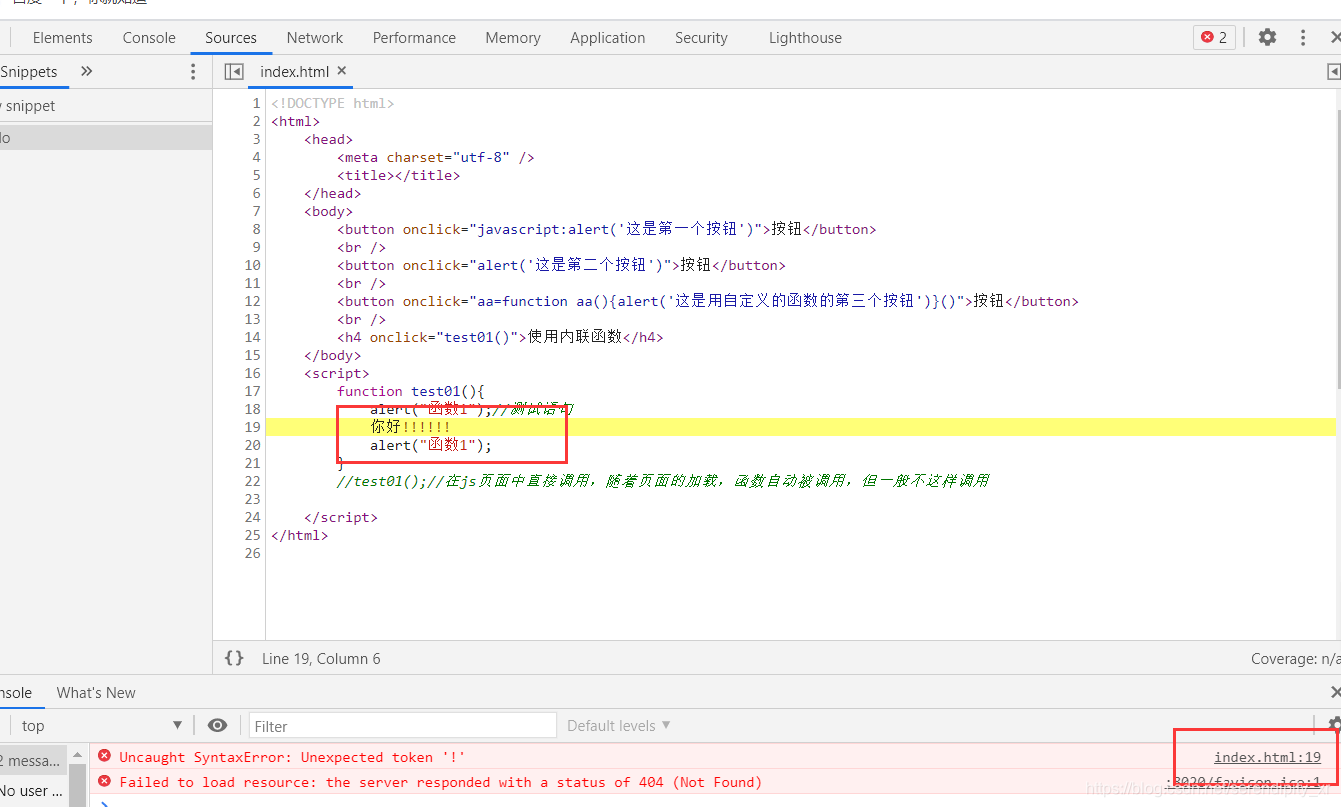
Task: Click the Coverage status text
Action: (x=1295, y=659)
